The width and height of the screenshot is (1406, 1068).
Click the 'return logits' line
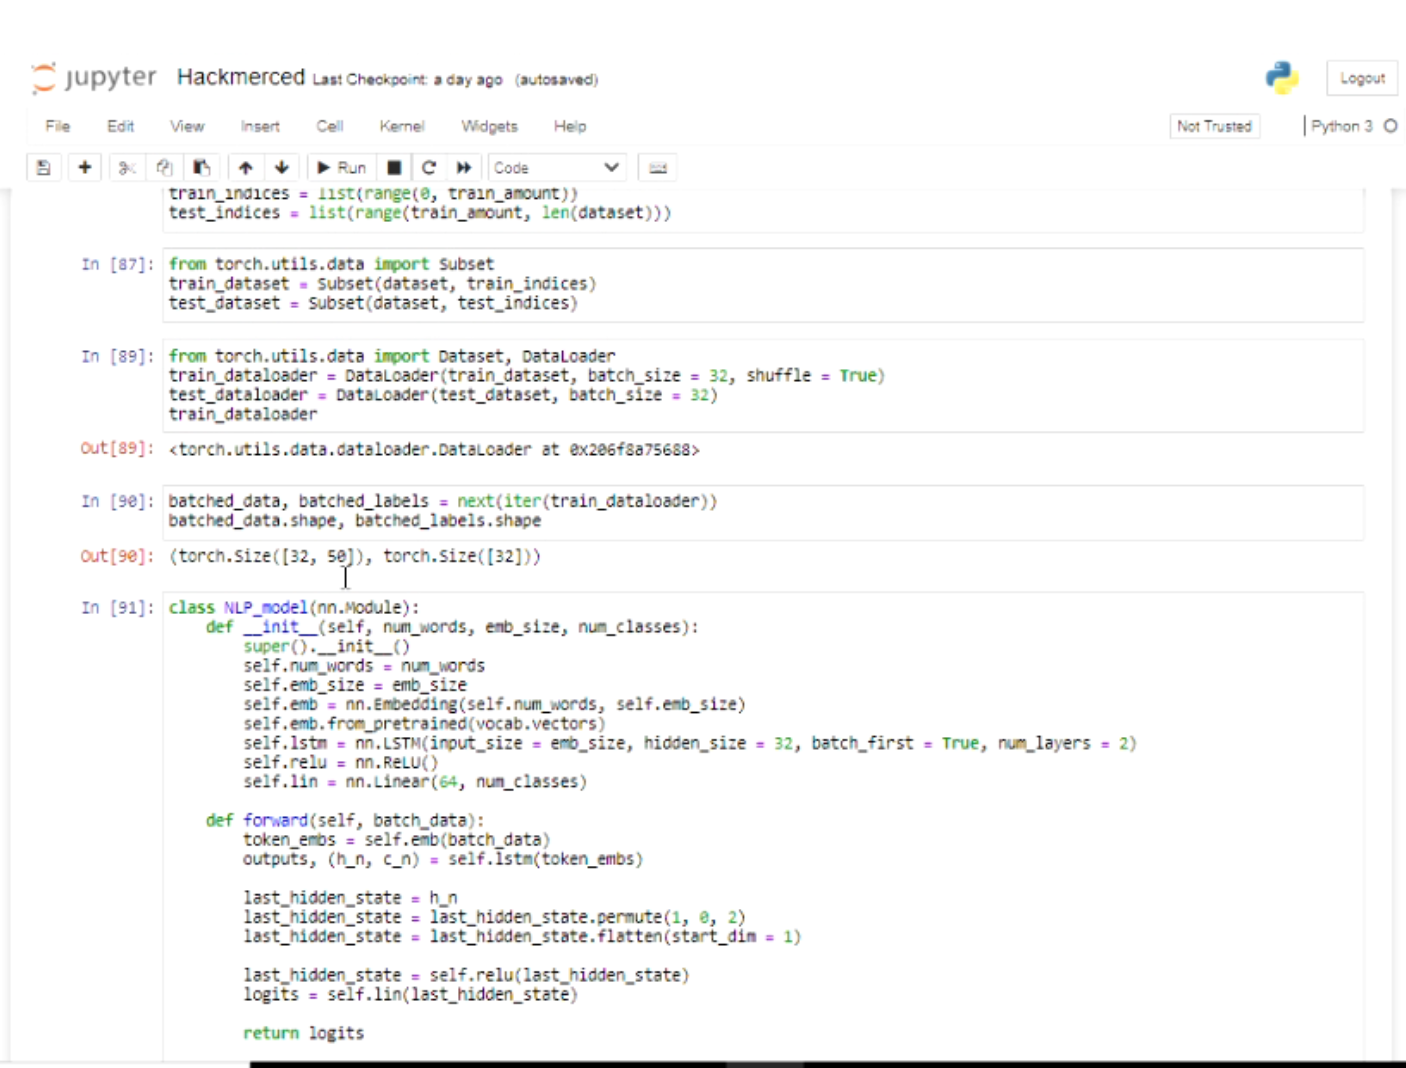coord(303,1033)
